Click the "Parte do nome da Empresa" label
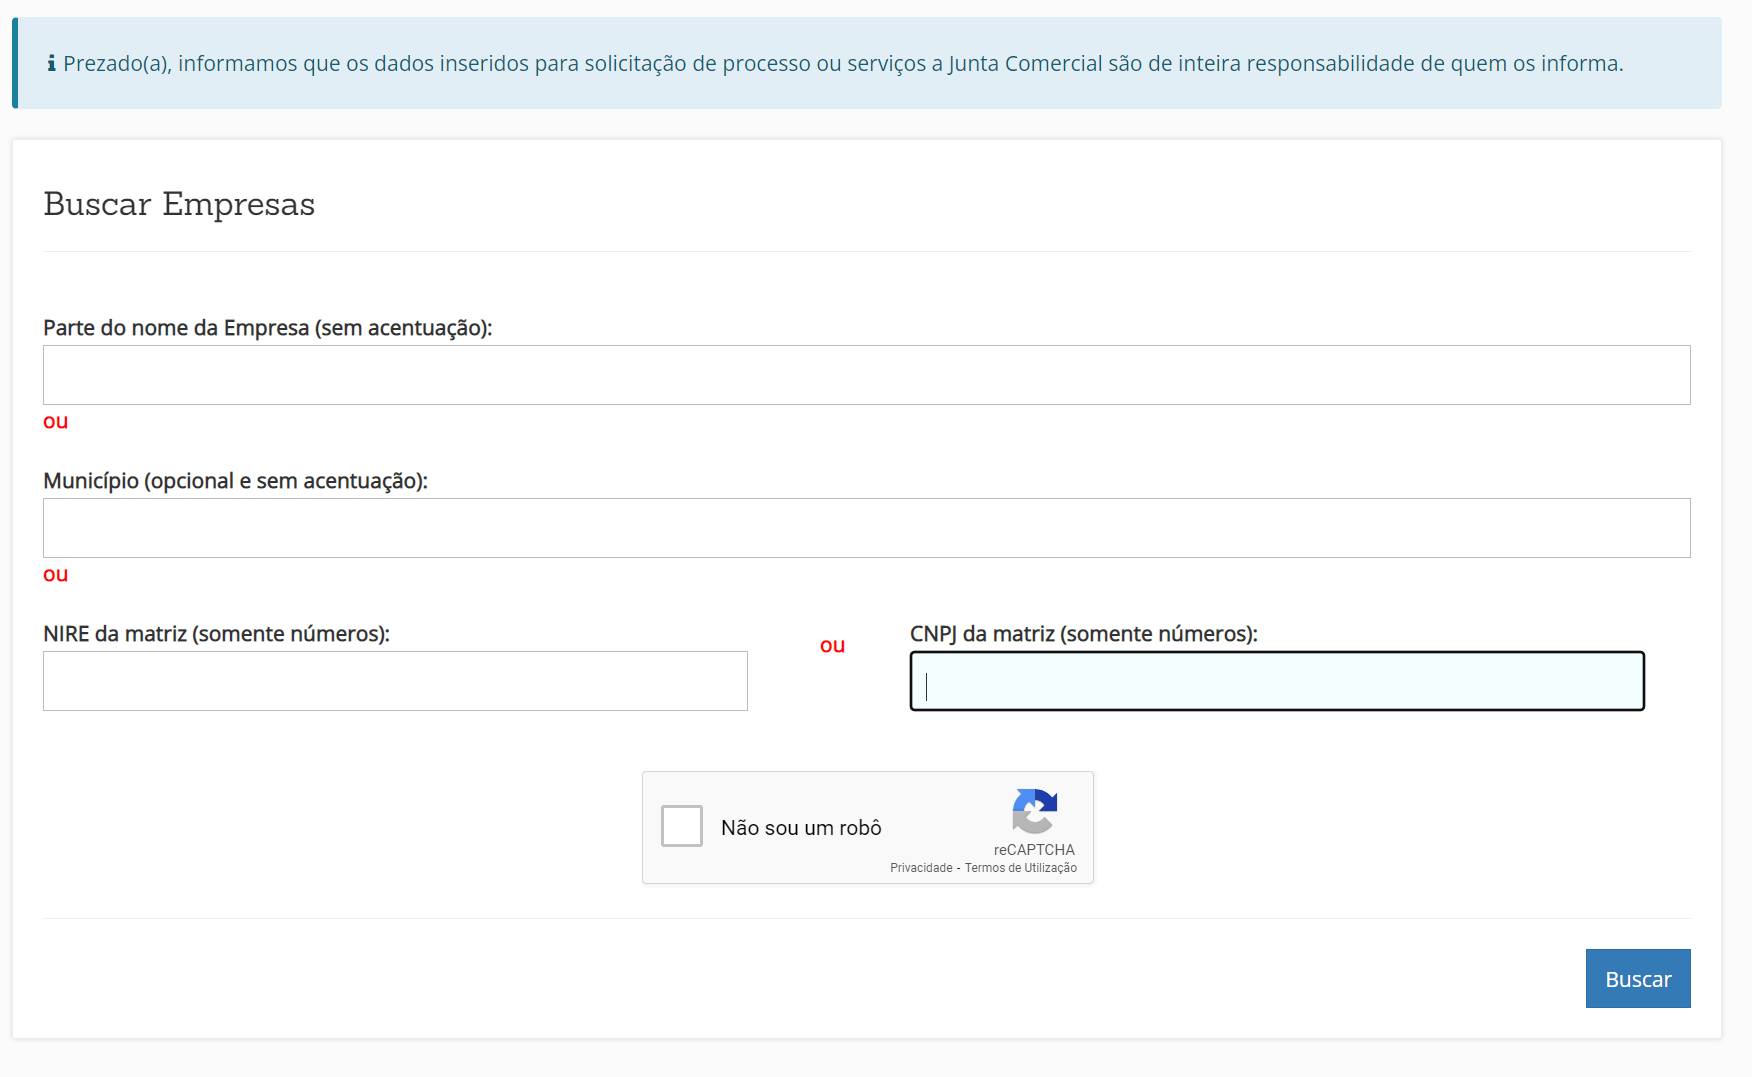The height and width of the screenshot is (1077, 1752). click(x=267, y=328)
